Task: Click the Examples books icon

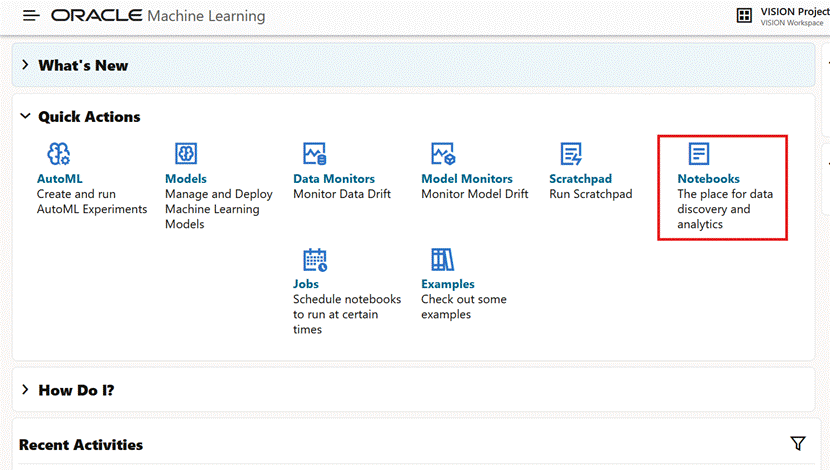Action: pyautogui.click(x=443, y=260)
